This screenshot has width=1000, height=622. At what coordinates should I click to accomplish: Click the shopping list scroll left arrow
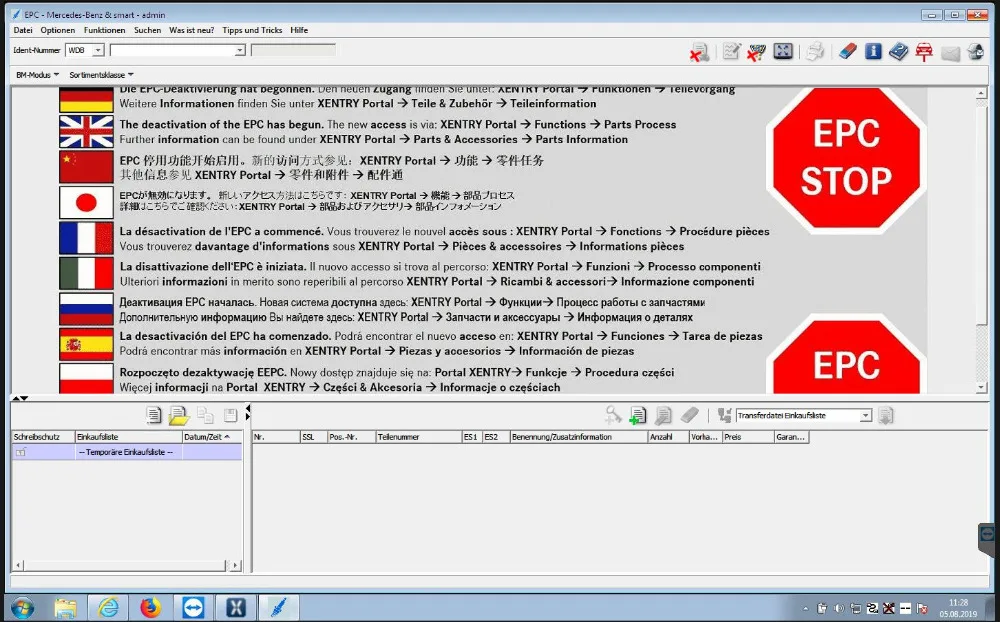pyautogui.click(x=18, y=565)
